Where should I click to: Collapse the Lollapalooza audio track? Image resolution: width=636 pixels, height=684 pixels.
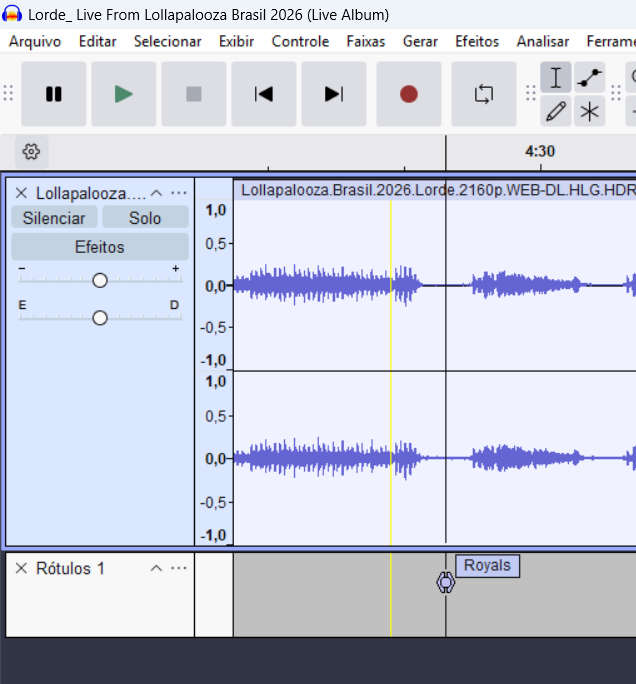coord(156,193)
